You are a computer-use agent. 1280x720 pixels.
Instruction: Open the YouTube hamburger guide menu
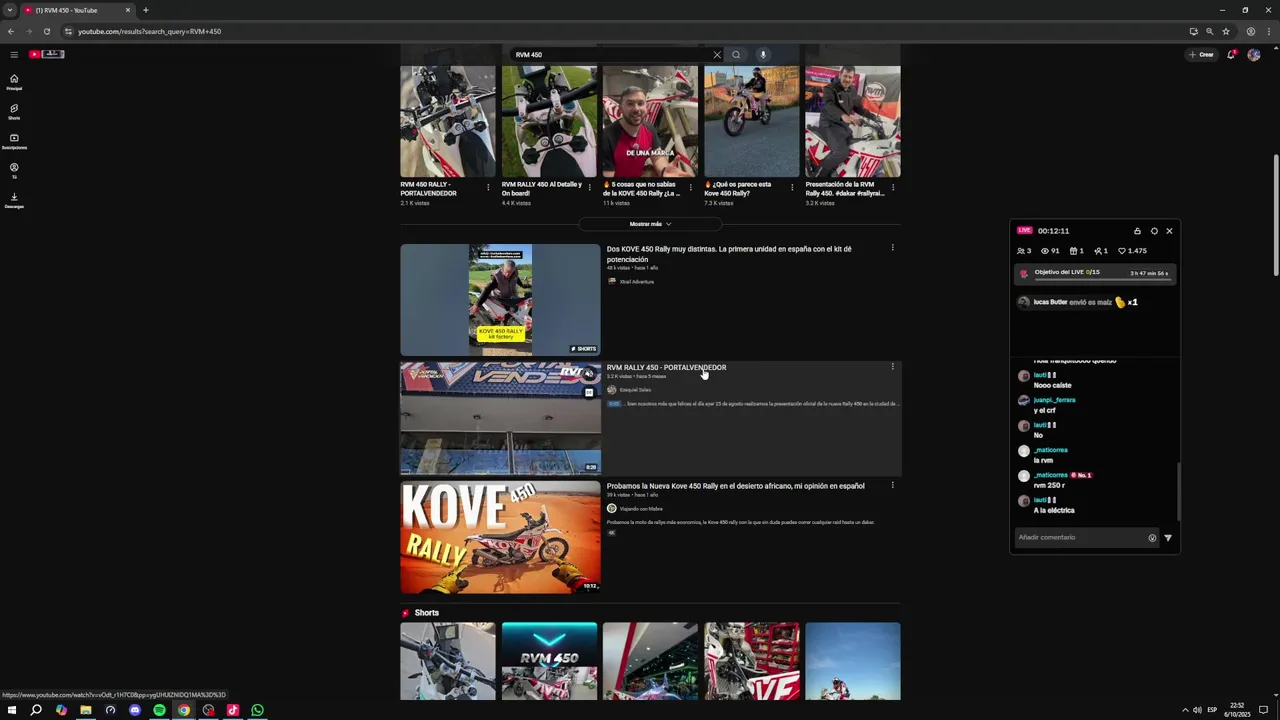pos(14,55)
